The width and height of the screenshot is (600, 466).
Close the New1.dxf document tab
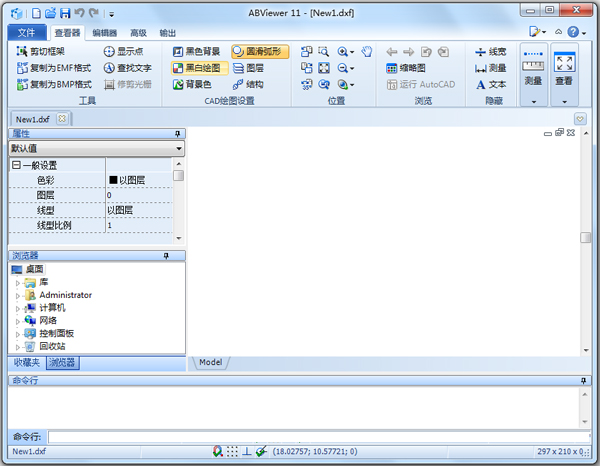pyautogui.click(x=62, y=119)
